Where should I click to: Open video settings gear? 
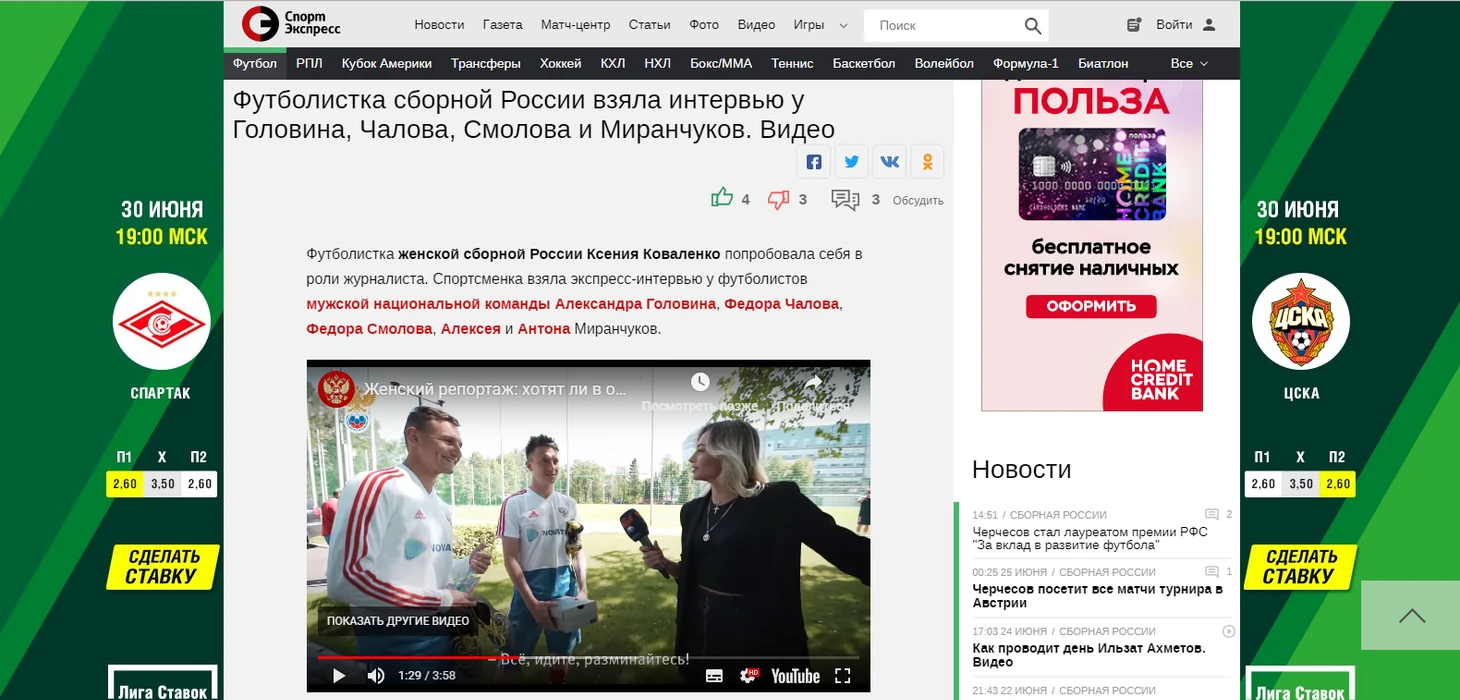[x=748, y=676]
